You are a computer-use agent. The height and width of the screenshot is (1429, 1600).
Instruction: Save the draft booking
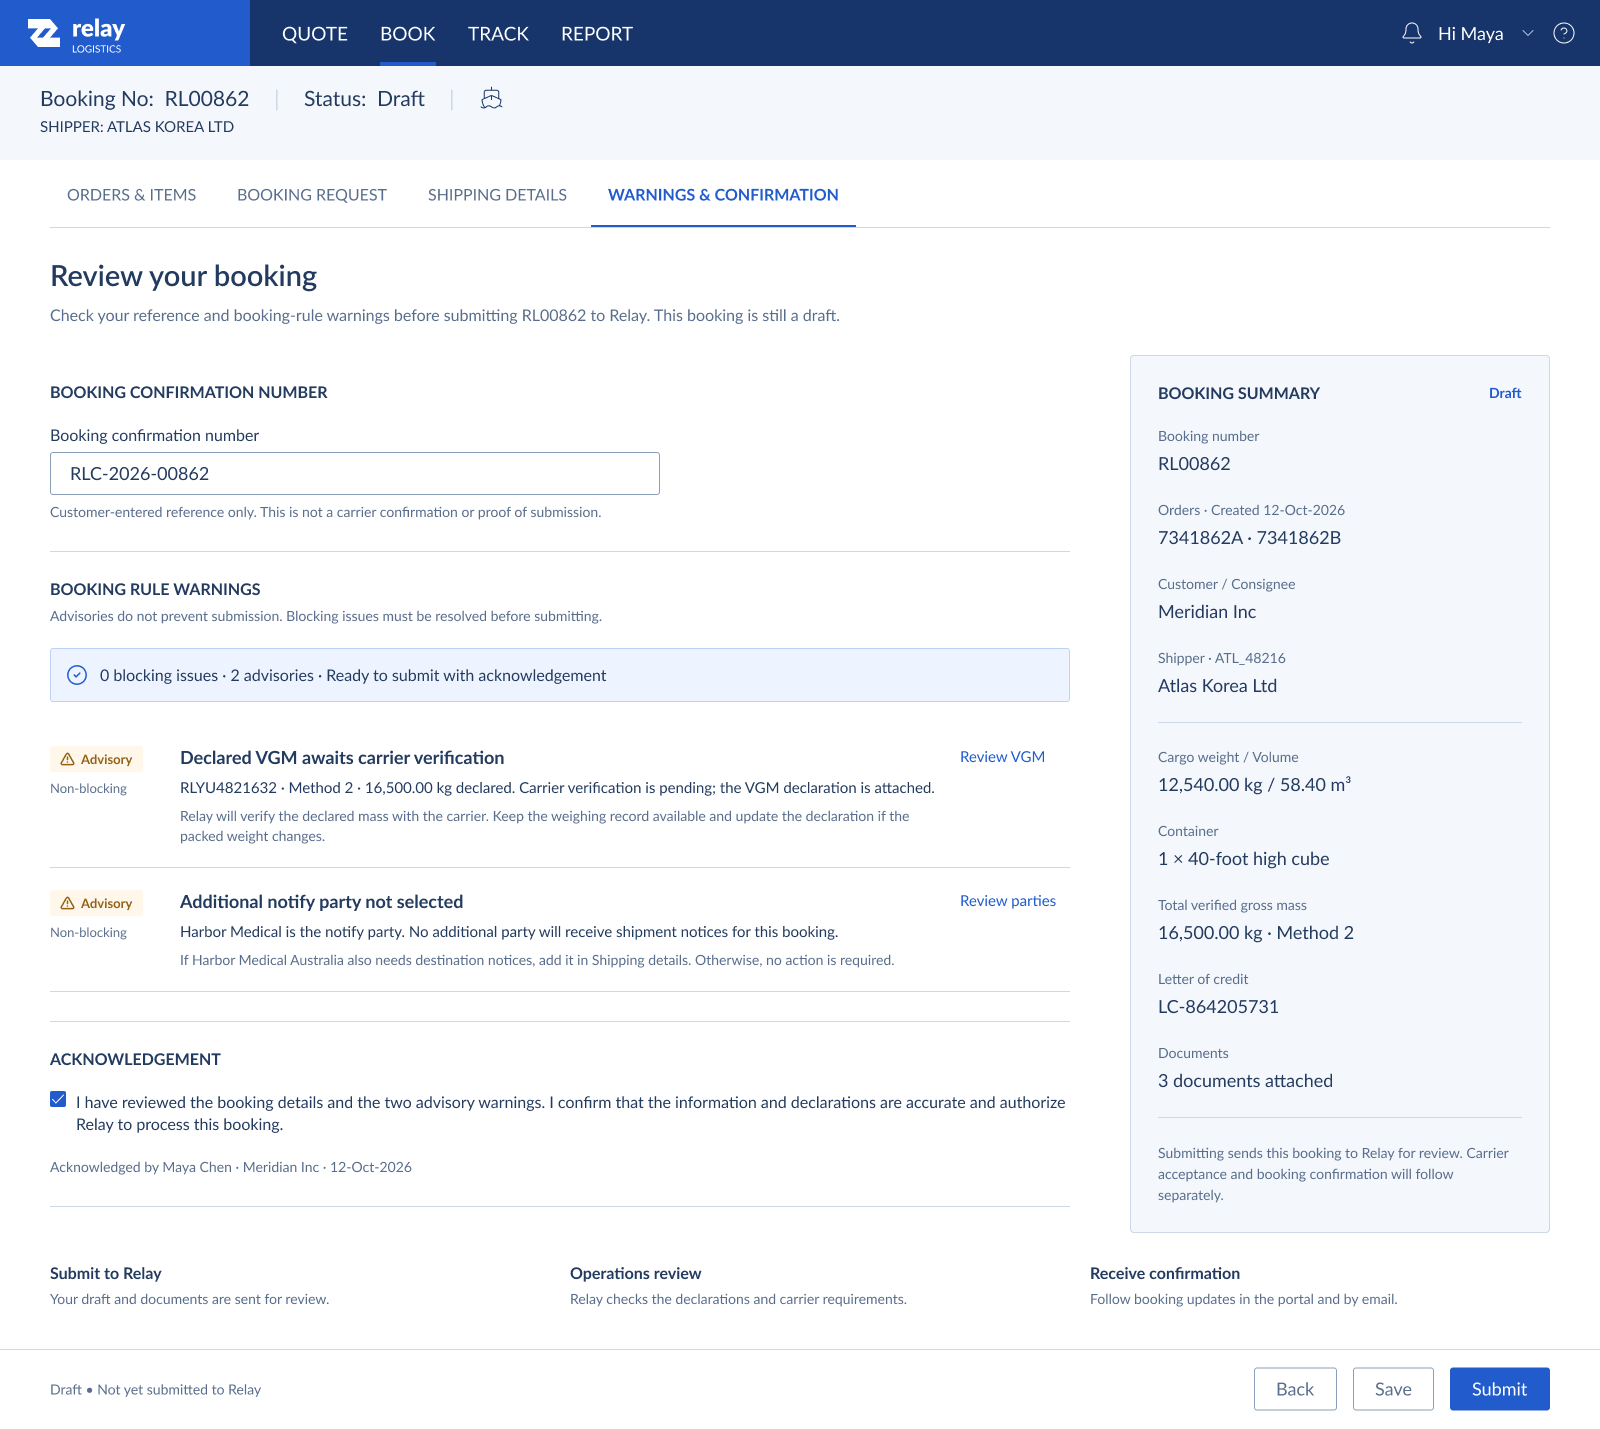1393,1389
